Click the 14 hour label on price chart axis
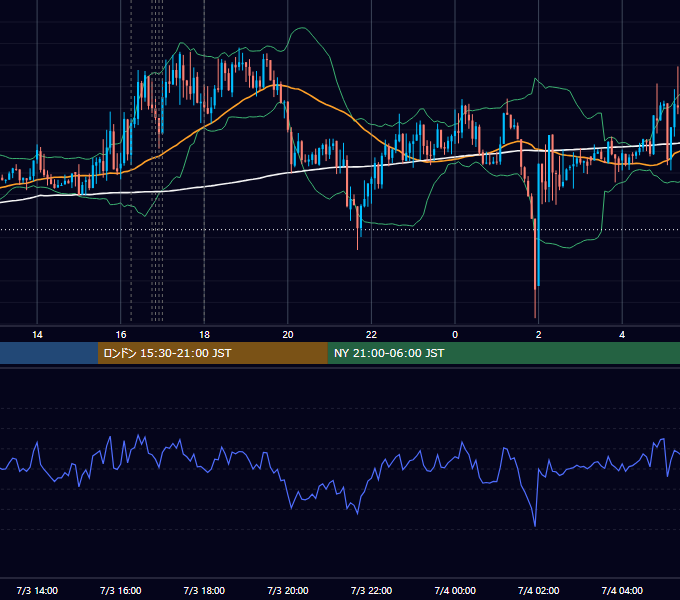Viewport: 680px width, 600px height. (x=37, y=335)
